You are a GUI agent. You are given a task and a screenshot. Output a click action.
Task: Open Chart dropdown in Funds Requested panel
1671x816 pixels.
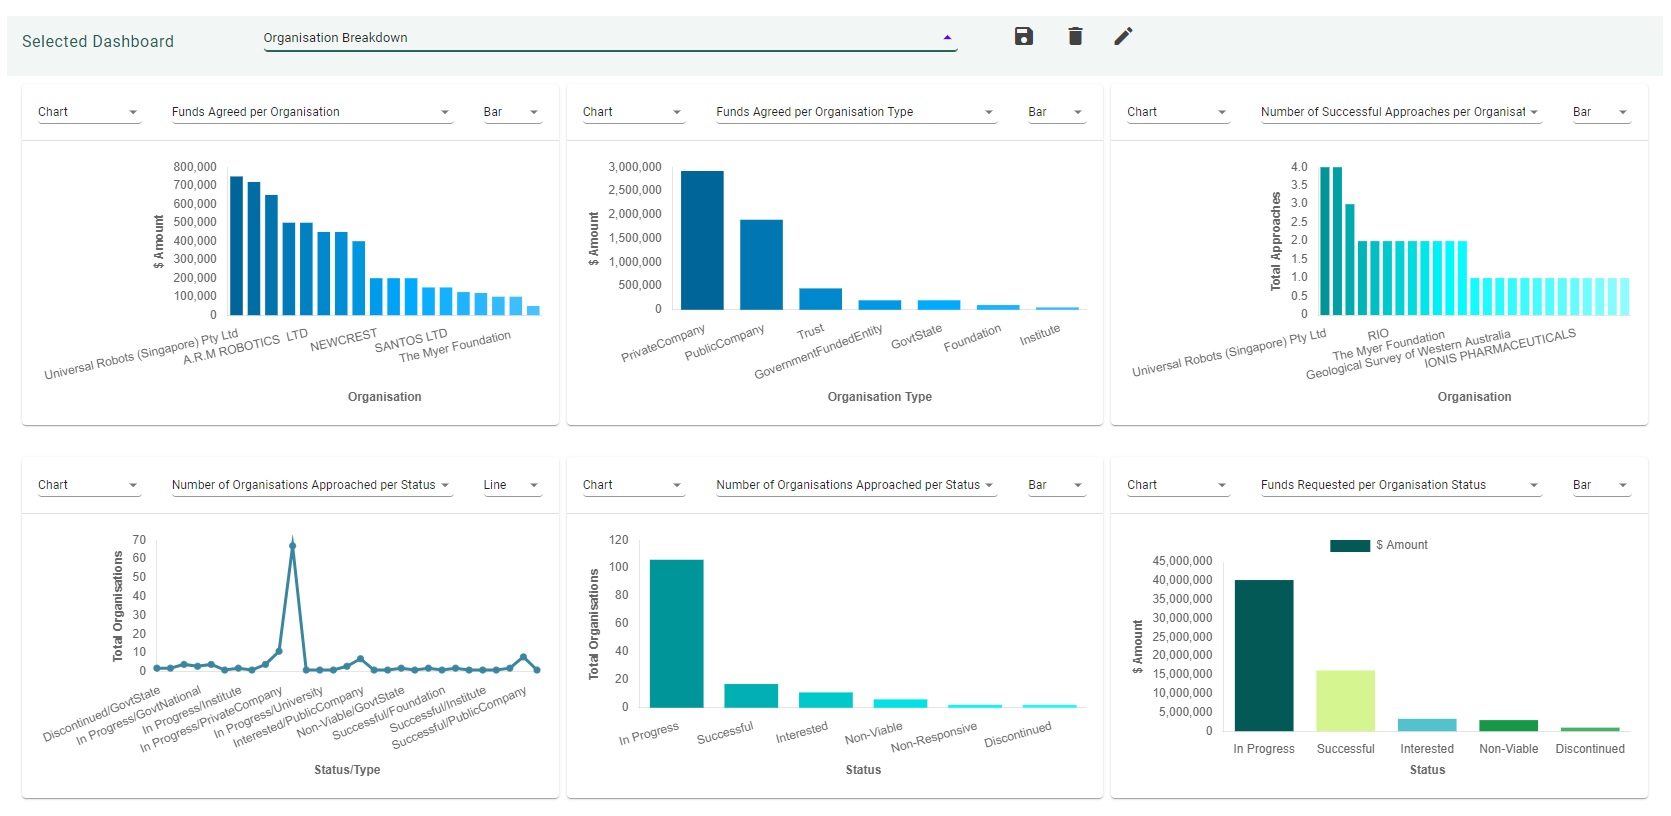coord(1177,485)
